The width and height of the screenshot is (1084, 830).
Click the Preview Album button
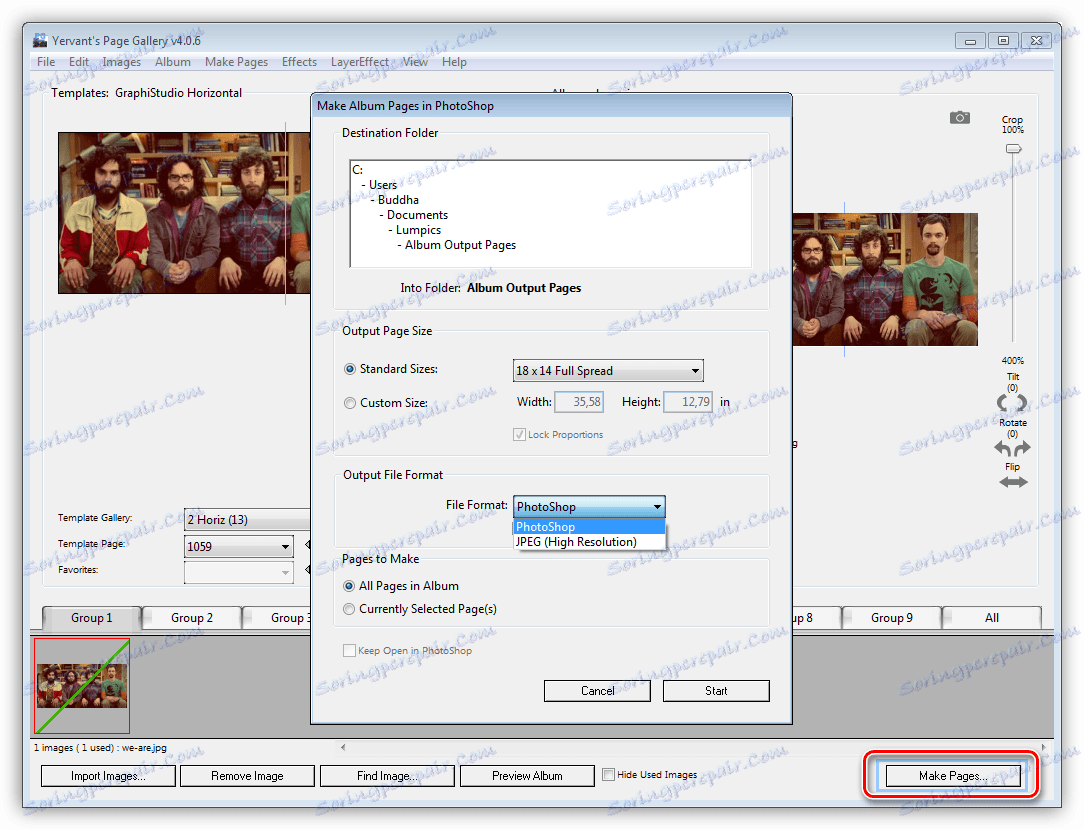(x=527, y=775)
